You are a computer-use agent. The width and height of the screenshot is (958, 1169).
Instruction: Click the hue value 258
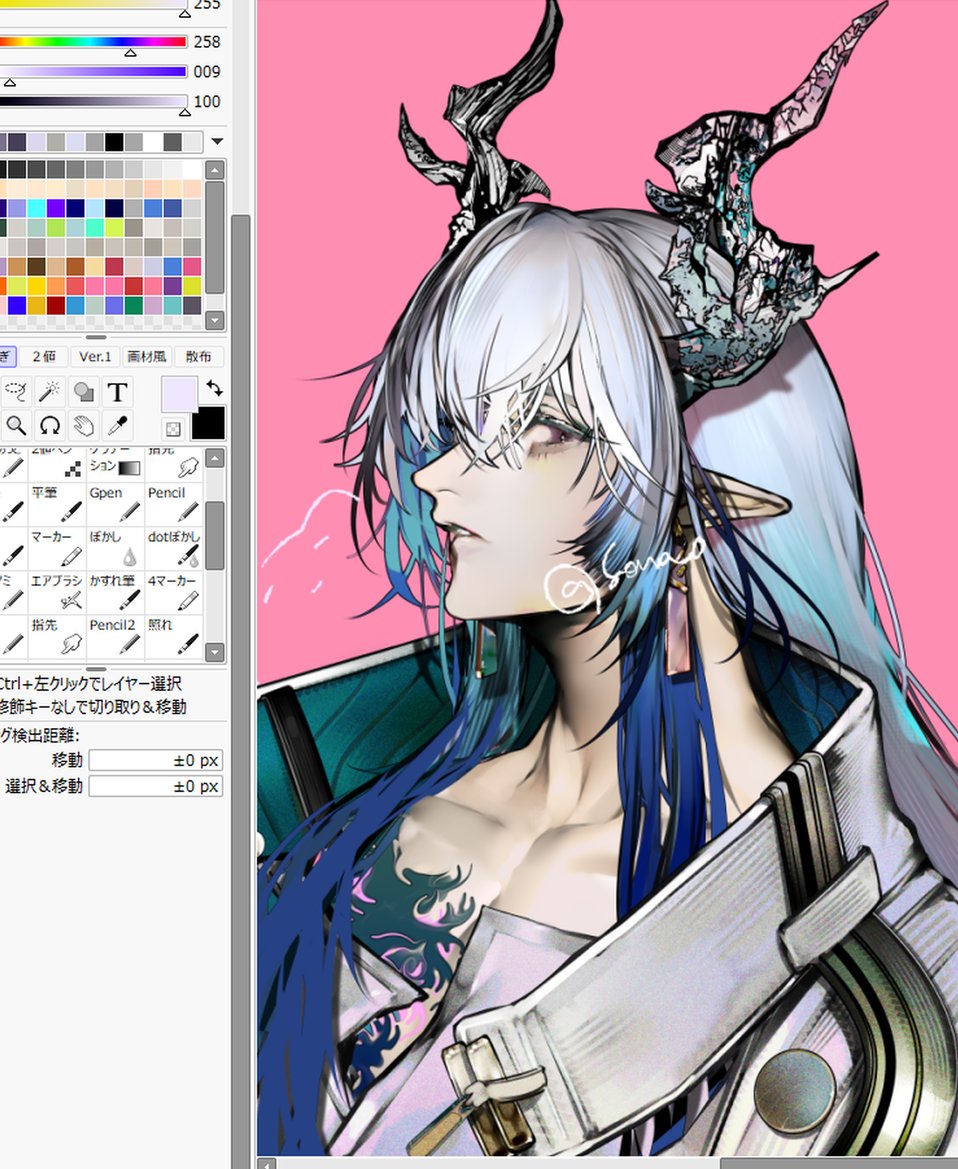click(207, 42)
